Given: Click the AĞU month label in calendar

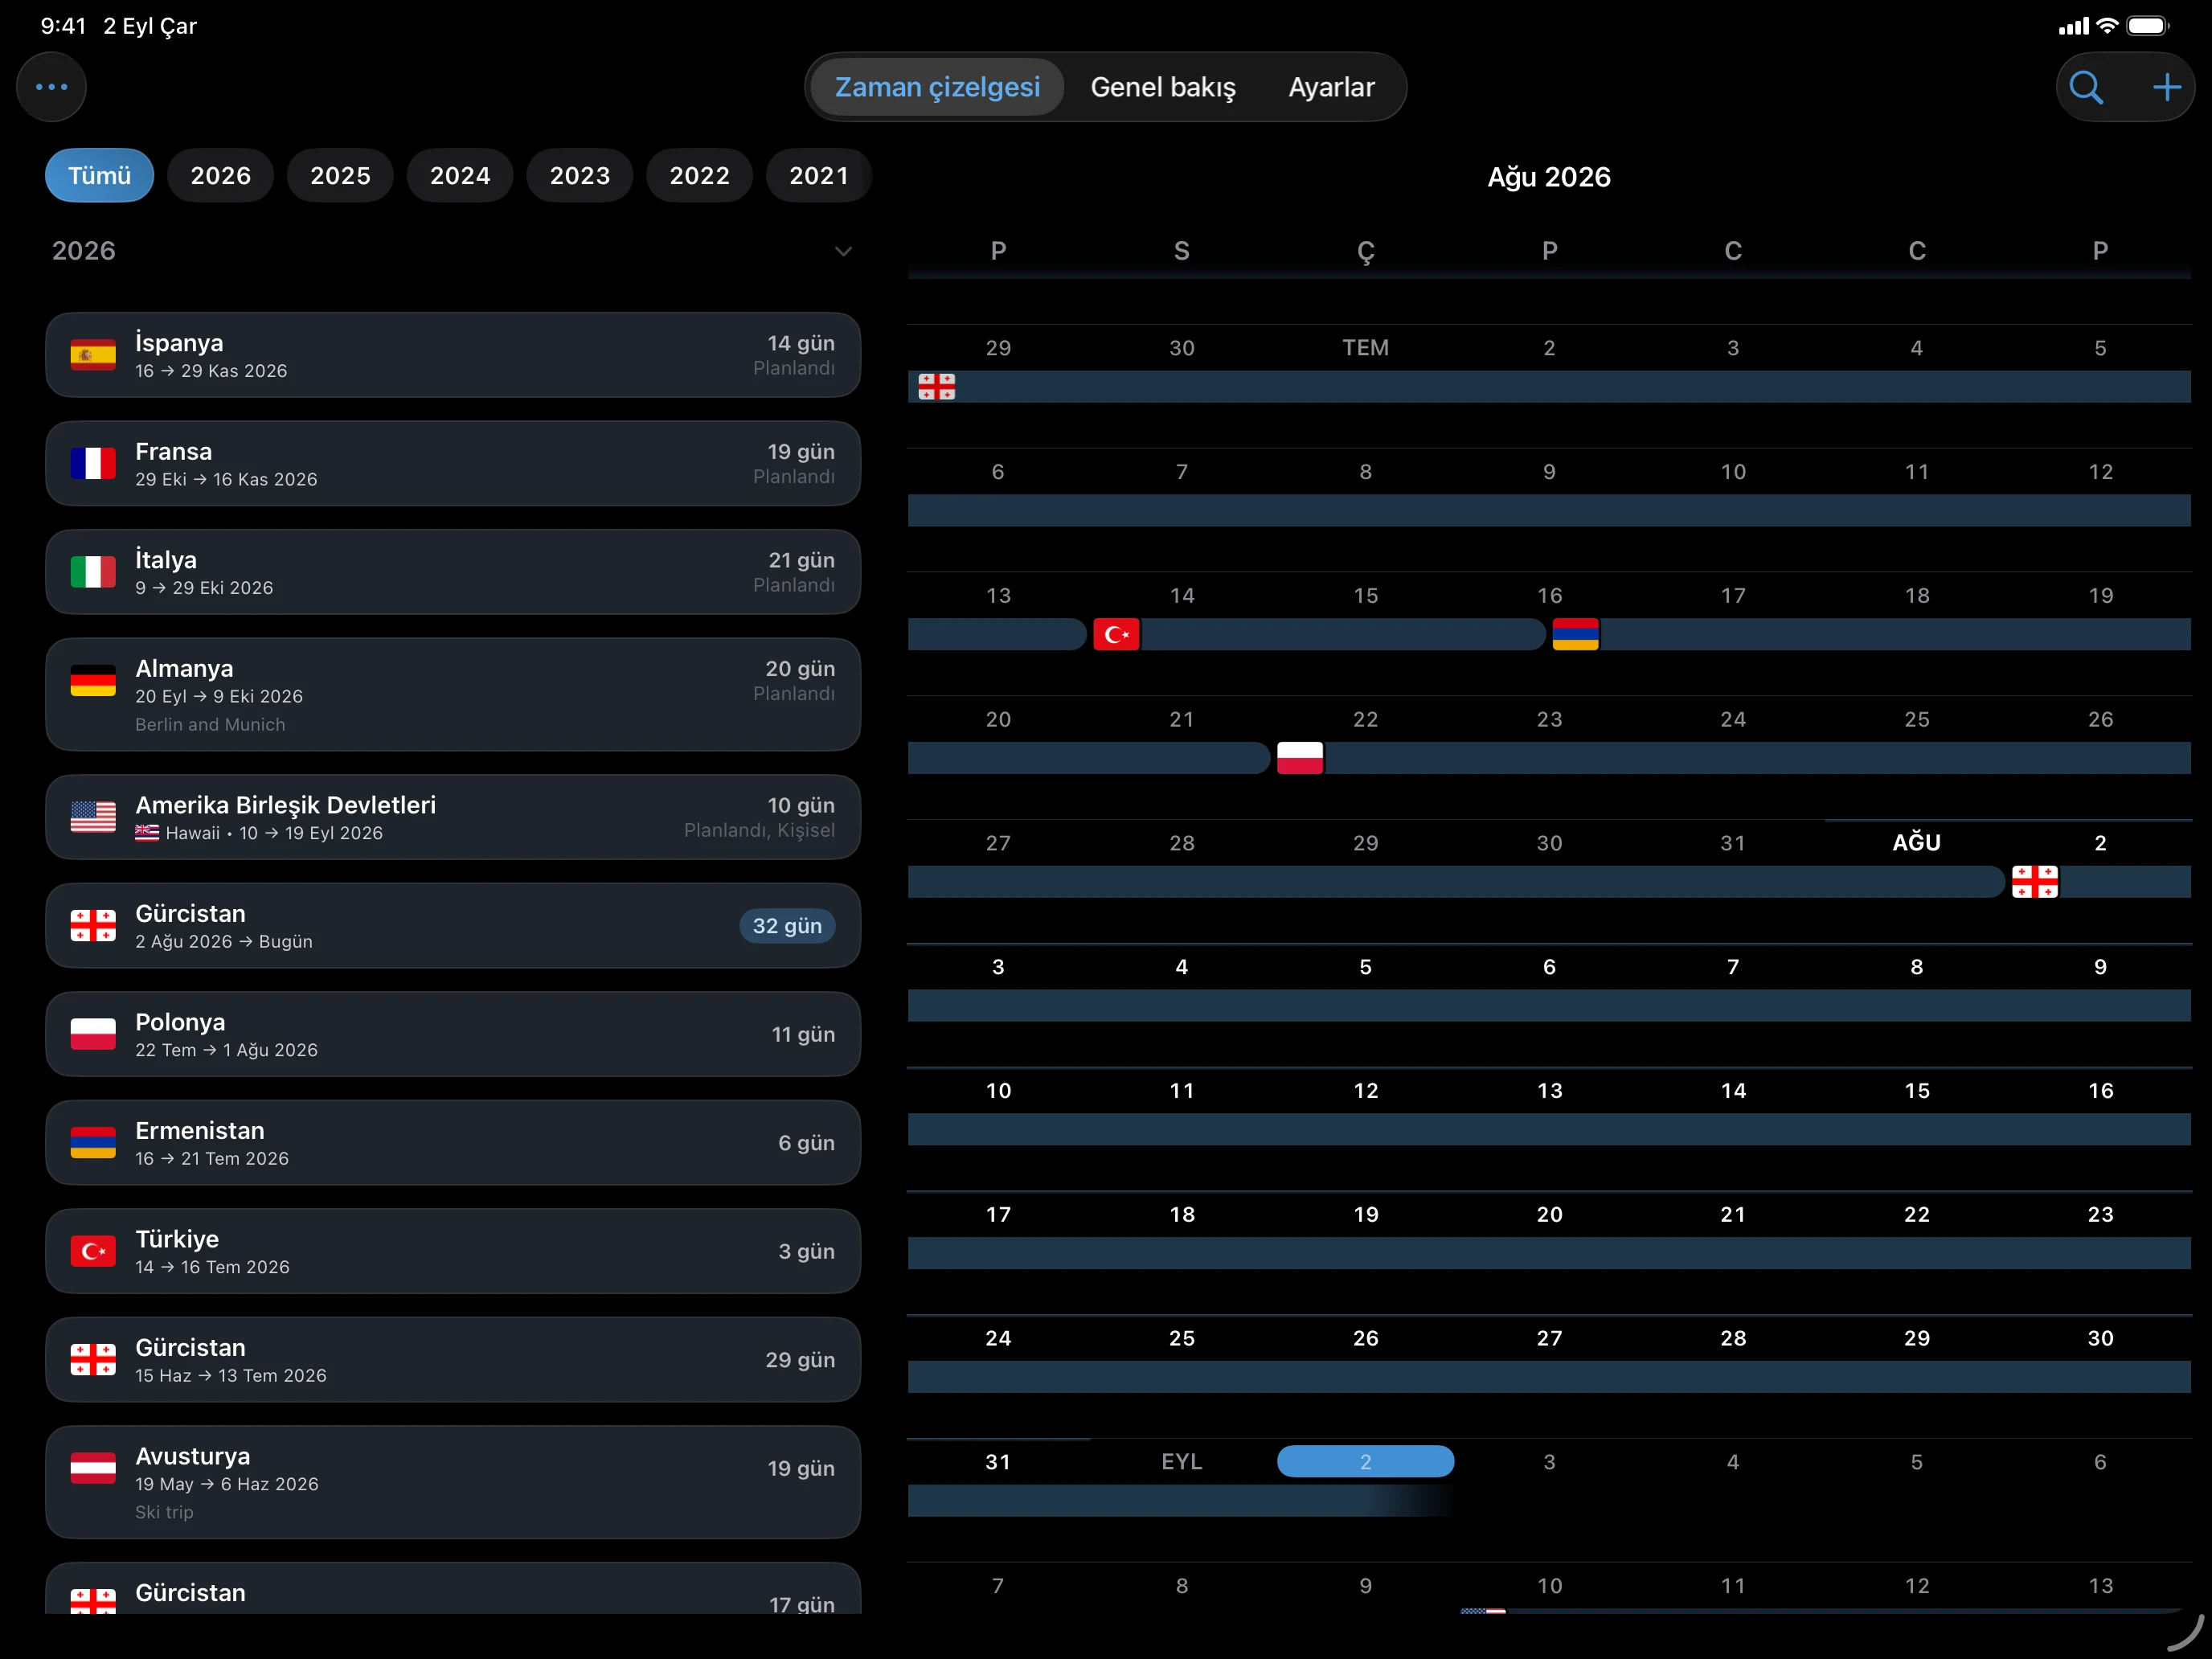Looking at the screenshot, I should [x=1917, y=843].
